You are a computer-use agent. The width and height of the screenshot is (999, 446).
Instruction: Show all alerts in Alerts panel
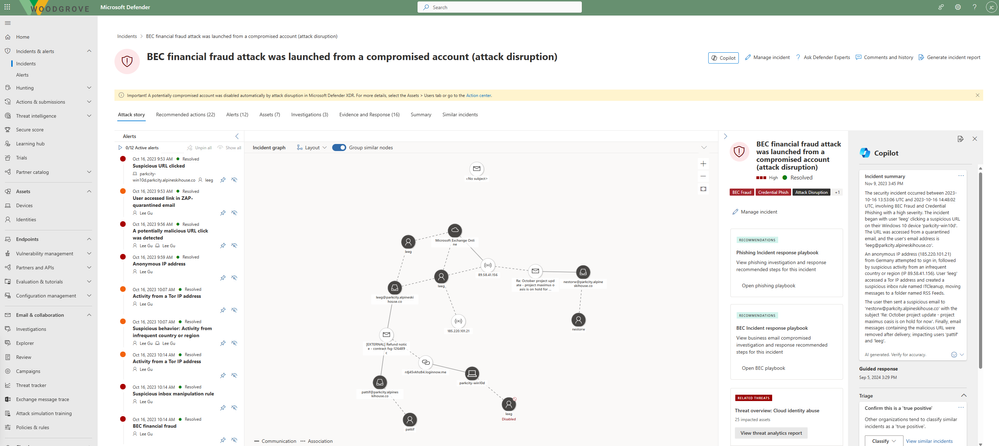click(x=229, y=147)
